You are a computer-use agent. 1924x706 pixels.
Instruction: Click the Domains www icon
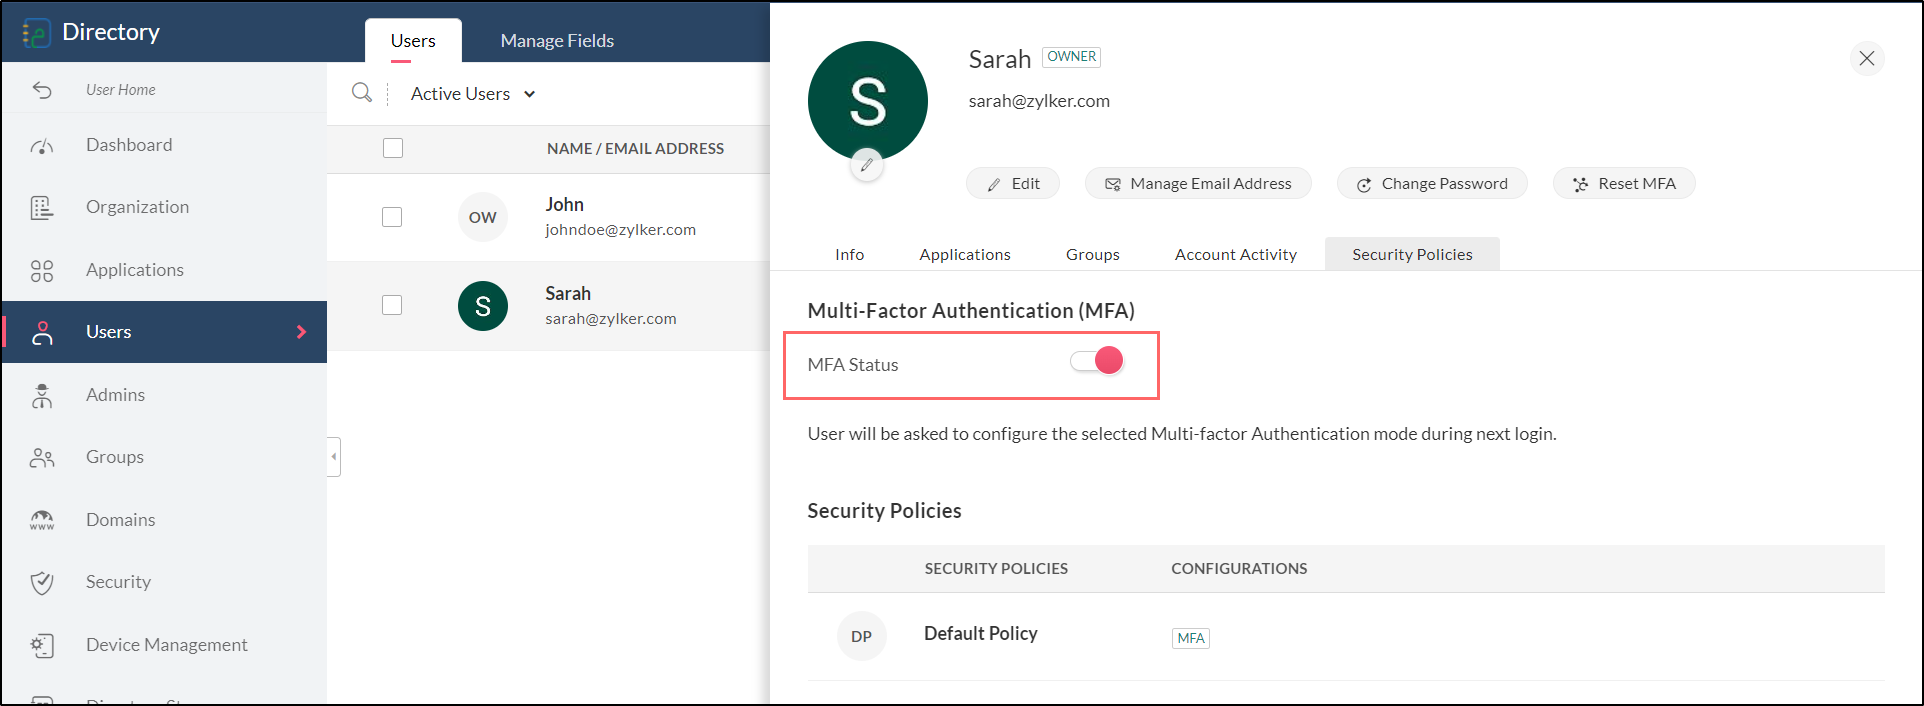[42, 520]
